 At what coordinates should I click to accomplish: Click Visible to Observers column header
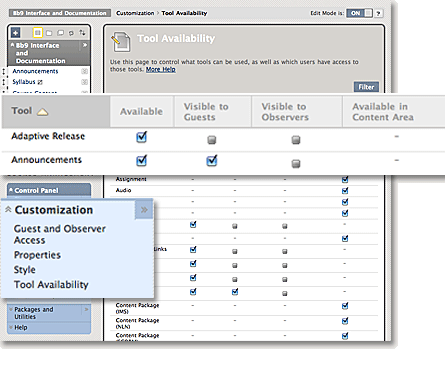point(297,112)
